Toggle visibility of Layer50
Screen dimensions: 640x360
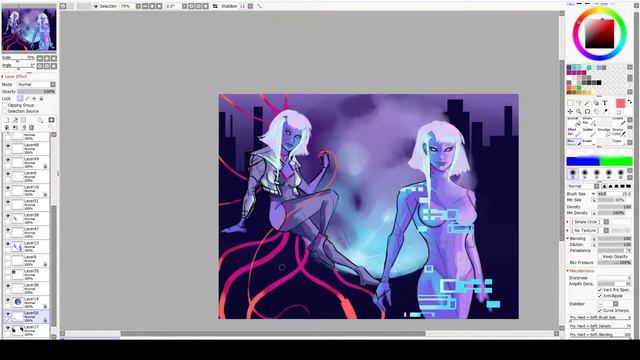point(7,314)
